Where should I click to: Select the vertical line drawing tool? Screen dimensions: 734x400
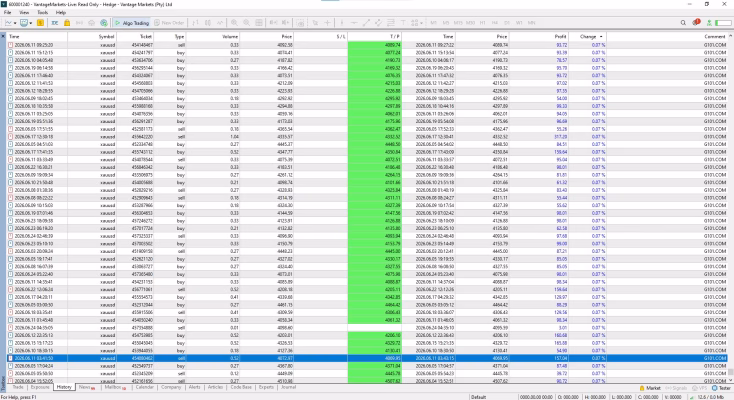pos(342,22)
